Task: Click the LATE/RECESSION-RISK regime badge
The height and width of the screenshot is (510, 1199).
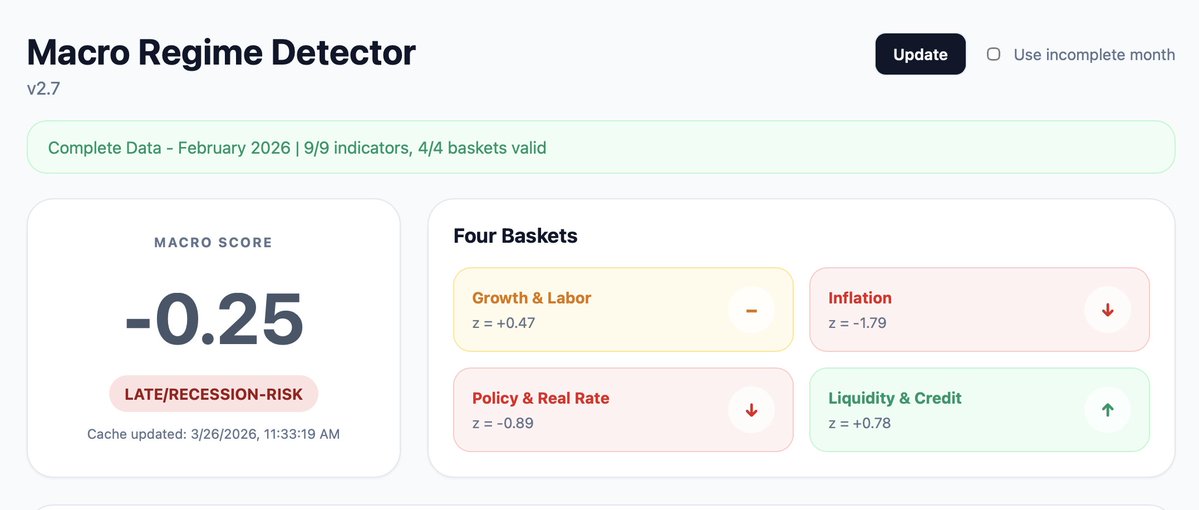Action: (x=213, y=394)
